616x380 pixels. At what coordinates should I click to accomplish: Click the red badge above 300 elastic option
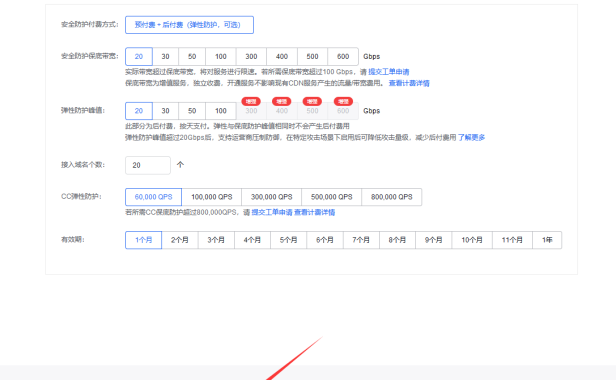point(251,101)
